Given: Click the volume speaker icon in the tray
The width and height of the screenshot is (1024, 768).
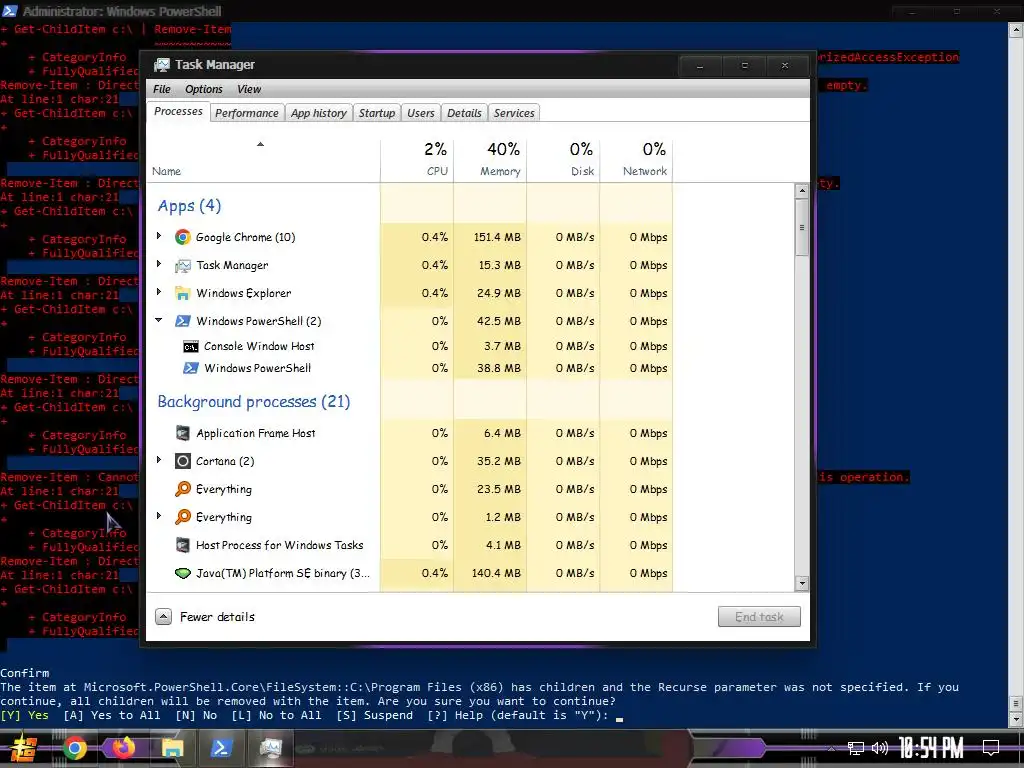Looking at the screenshot, I should (880, 748).
